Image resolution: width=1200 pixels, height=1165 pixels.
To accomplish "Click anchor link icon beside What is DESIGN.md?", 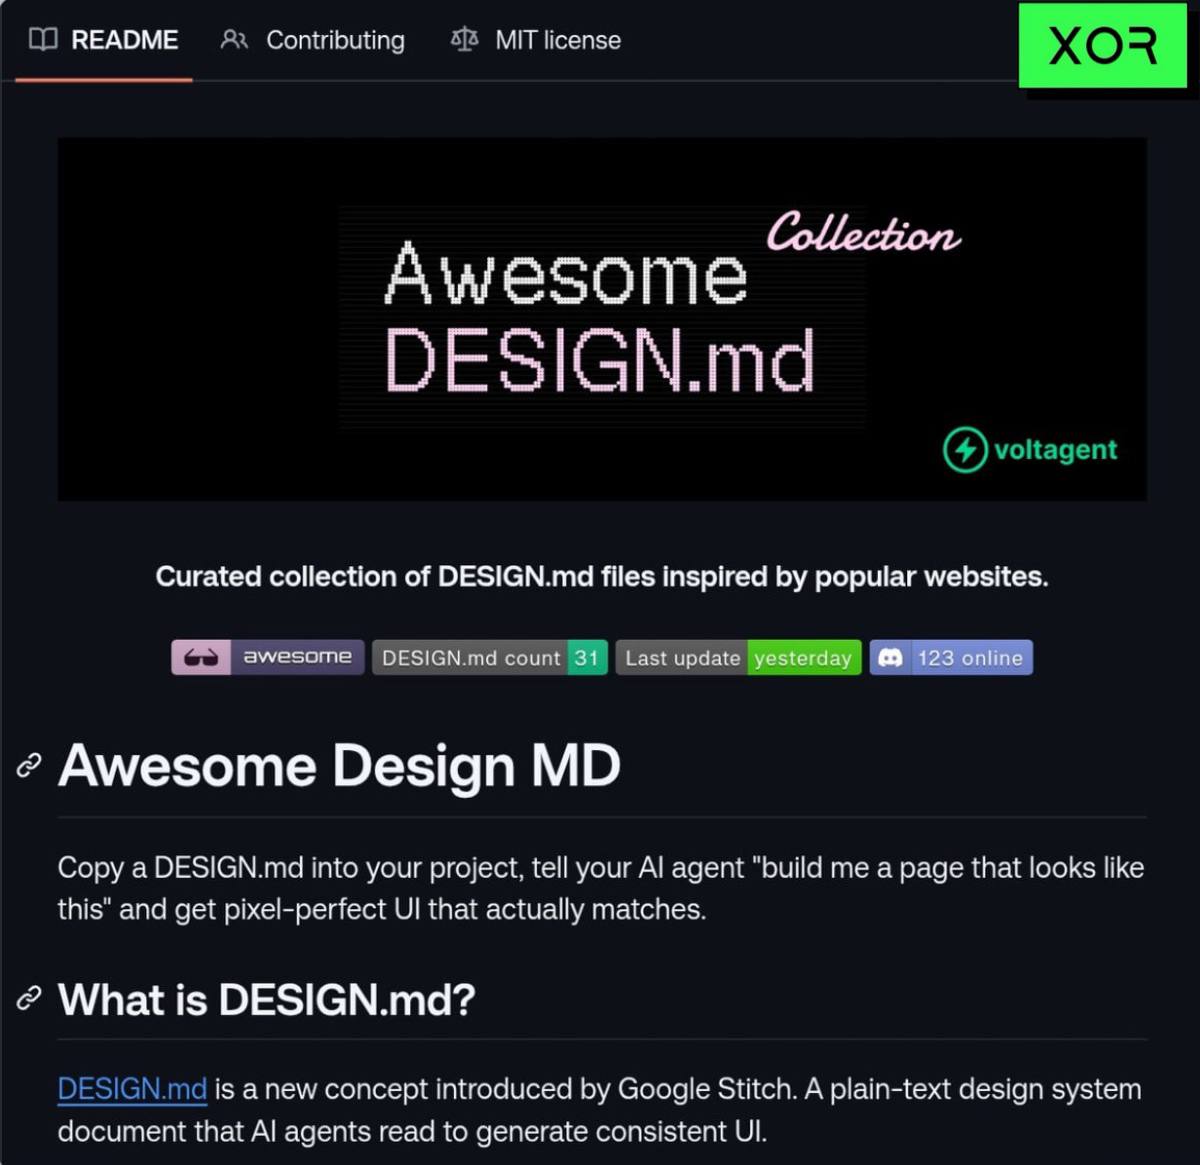I will [x=29, y=998].
